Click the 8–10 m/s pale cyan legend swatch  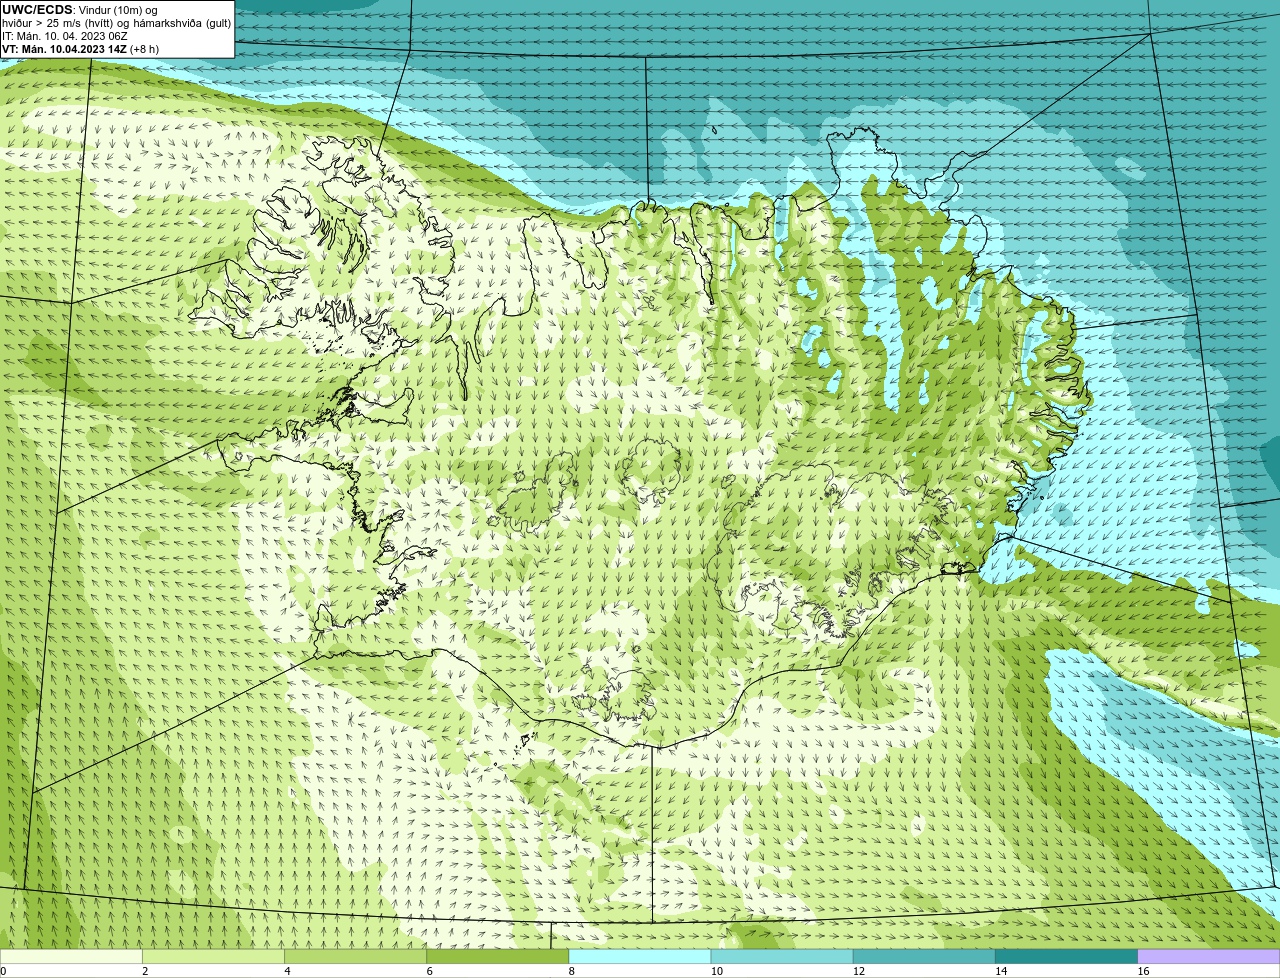[x=640, y=957]
